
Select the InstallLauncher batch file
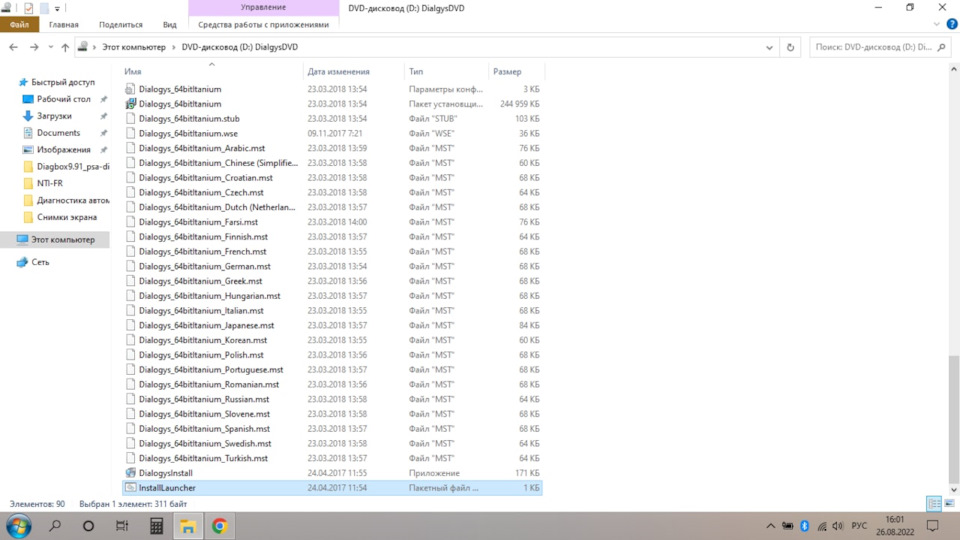(x=332, y=488)
